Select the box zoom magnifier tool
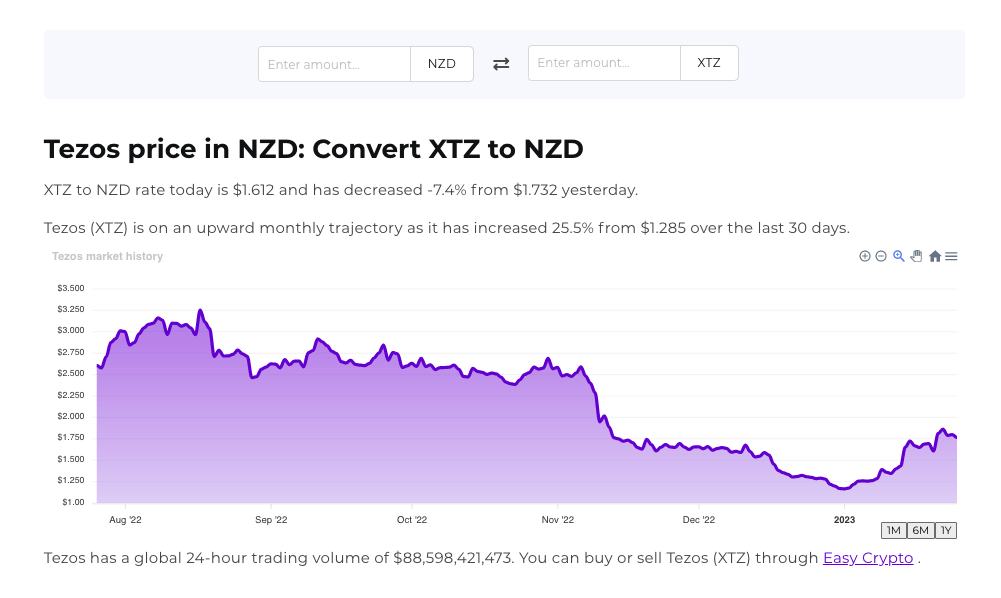Viewport: 1001px width, 598px height. point(898,256)
